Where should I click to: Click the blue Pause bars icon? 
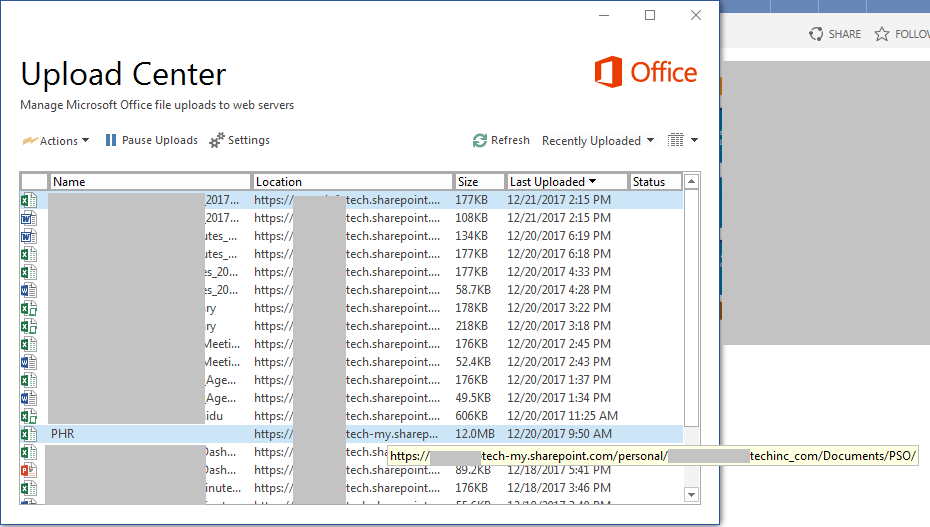(111, 140)
